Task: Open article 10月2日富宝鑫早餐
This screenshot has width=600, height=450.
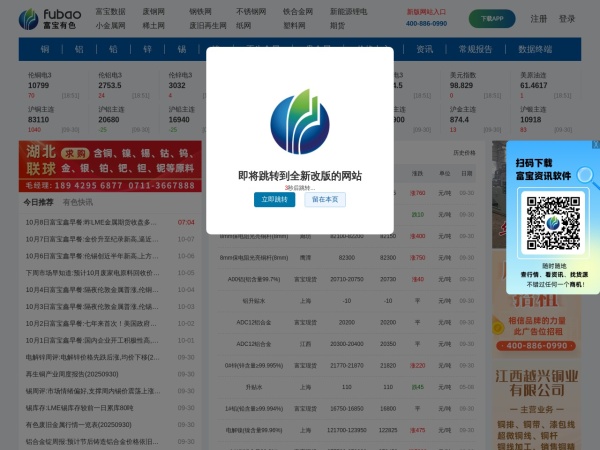Action: tap(91, 323)
